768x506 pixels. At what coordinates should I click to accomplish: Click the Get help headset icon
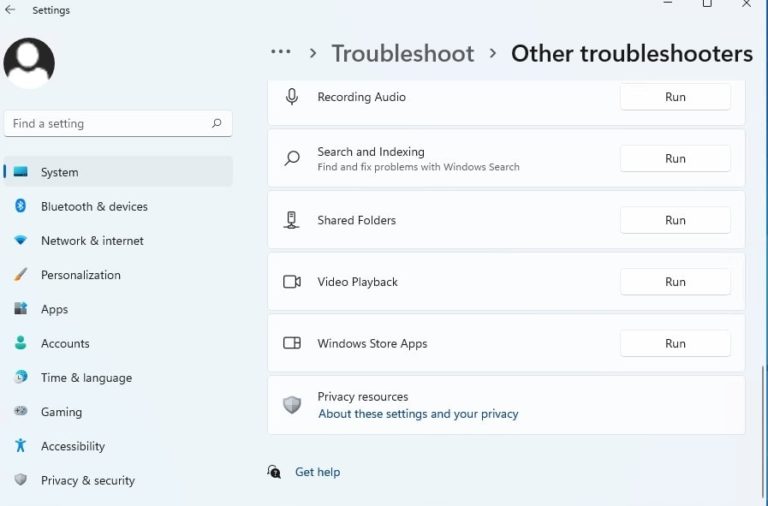click(x=274, y=472)
